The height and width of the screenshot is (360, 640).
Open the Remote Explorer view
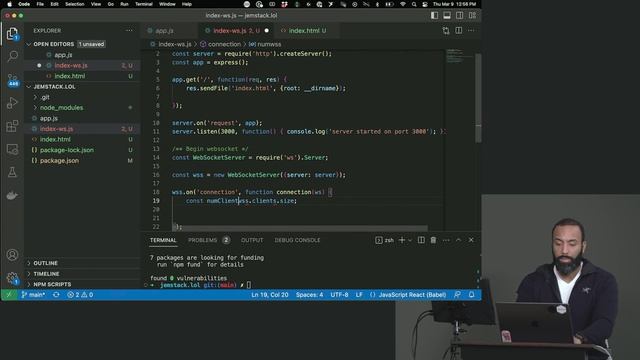12,149
